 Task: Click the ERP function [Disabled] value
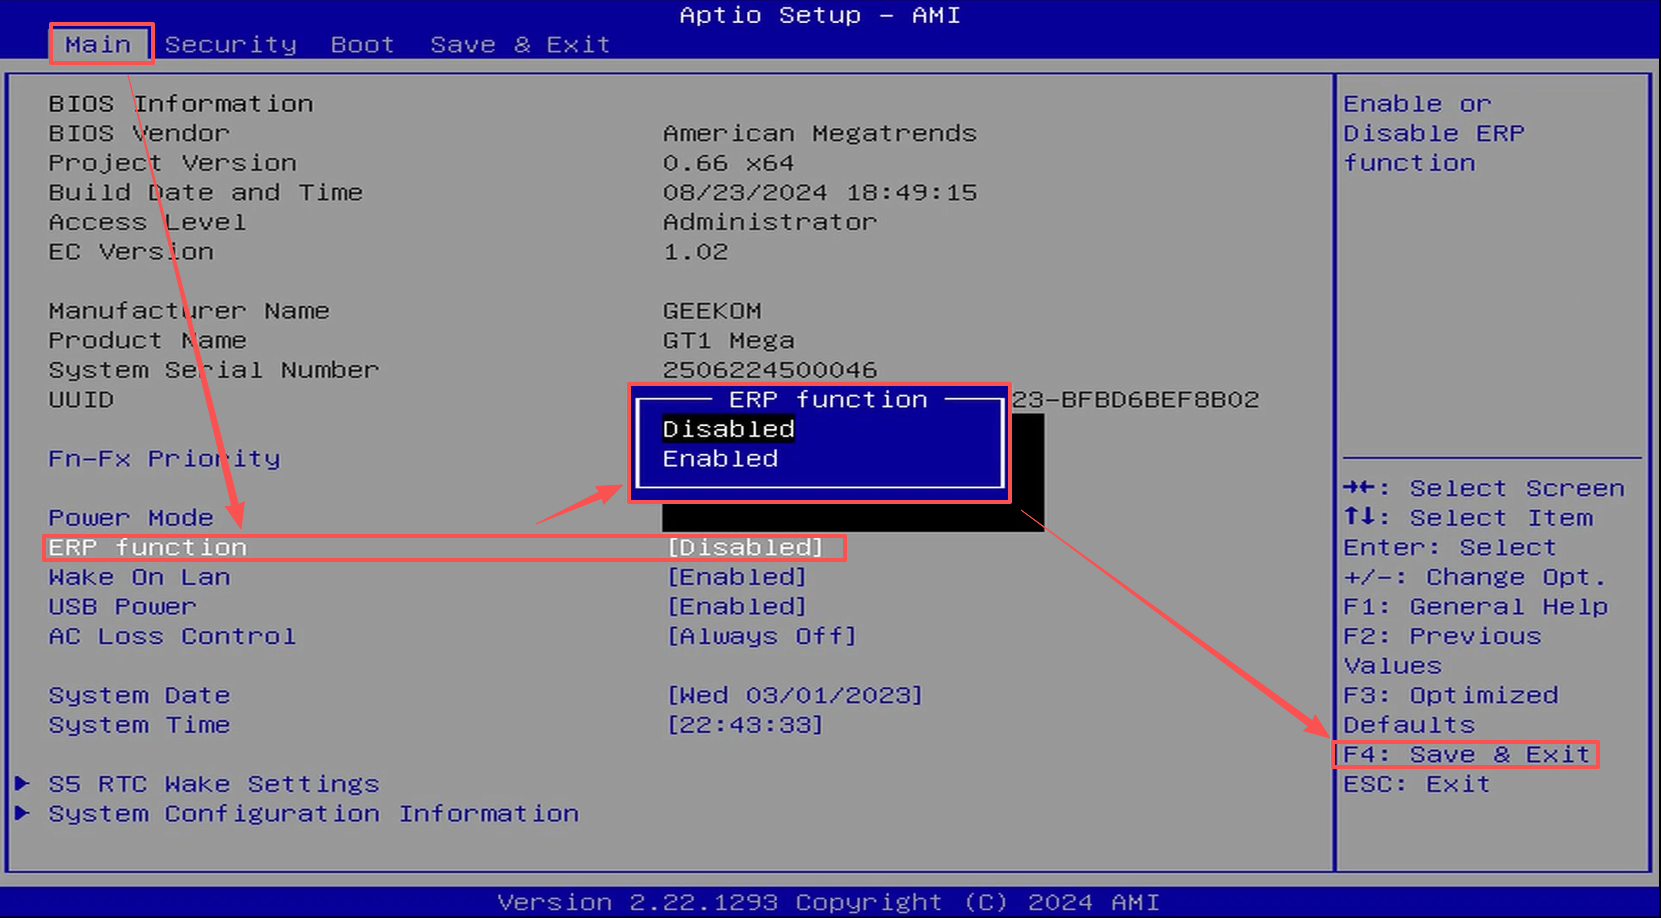click(x=745, y=548)
